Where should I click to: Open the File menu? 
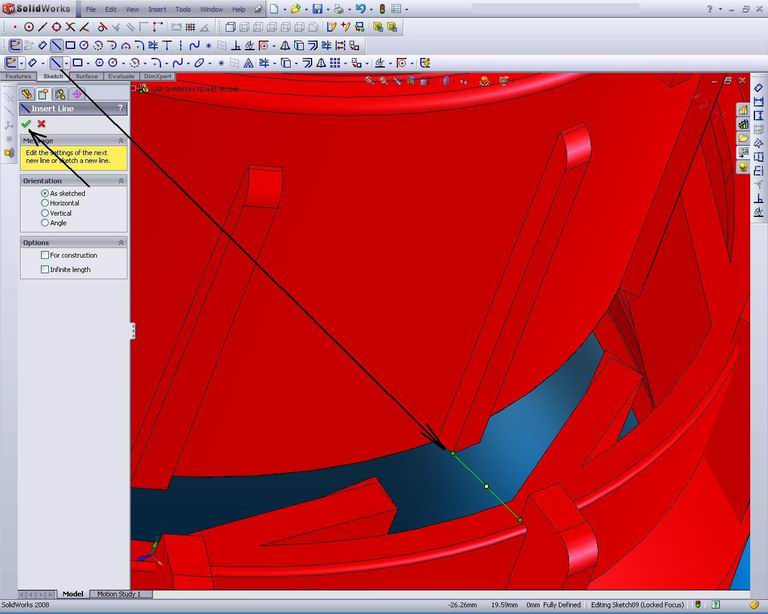91,9
